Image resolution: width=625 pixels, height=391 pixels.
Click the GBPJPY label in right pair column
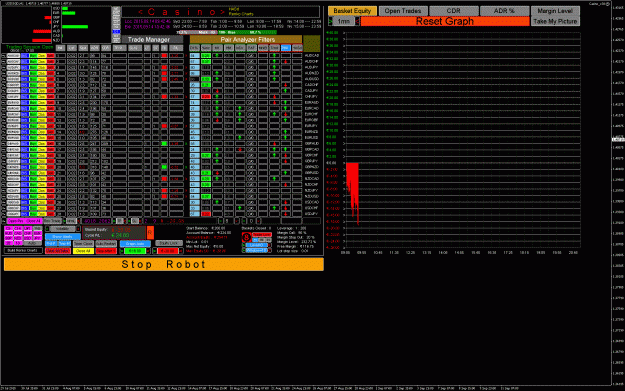[311, 161]
